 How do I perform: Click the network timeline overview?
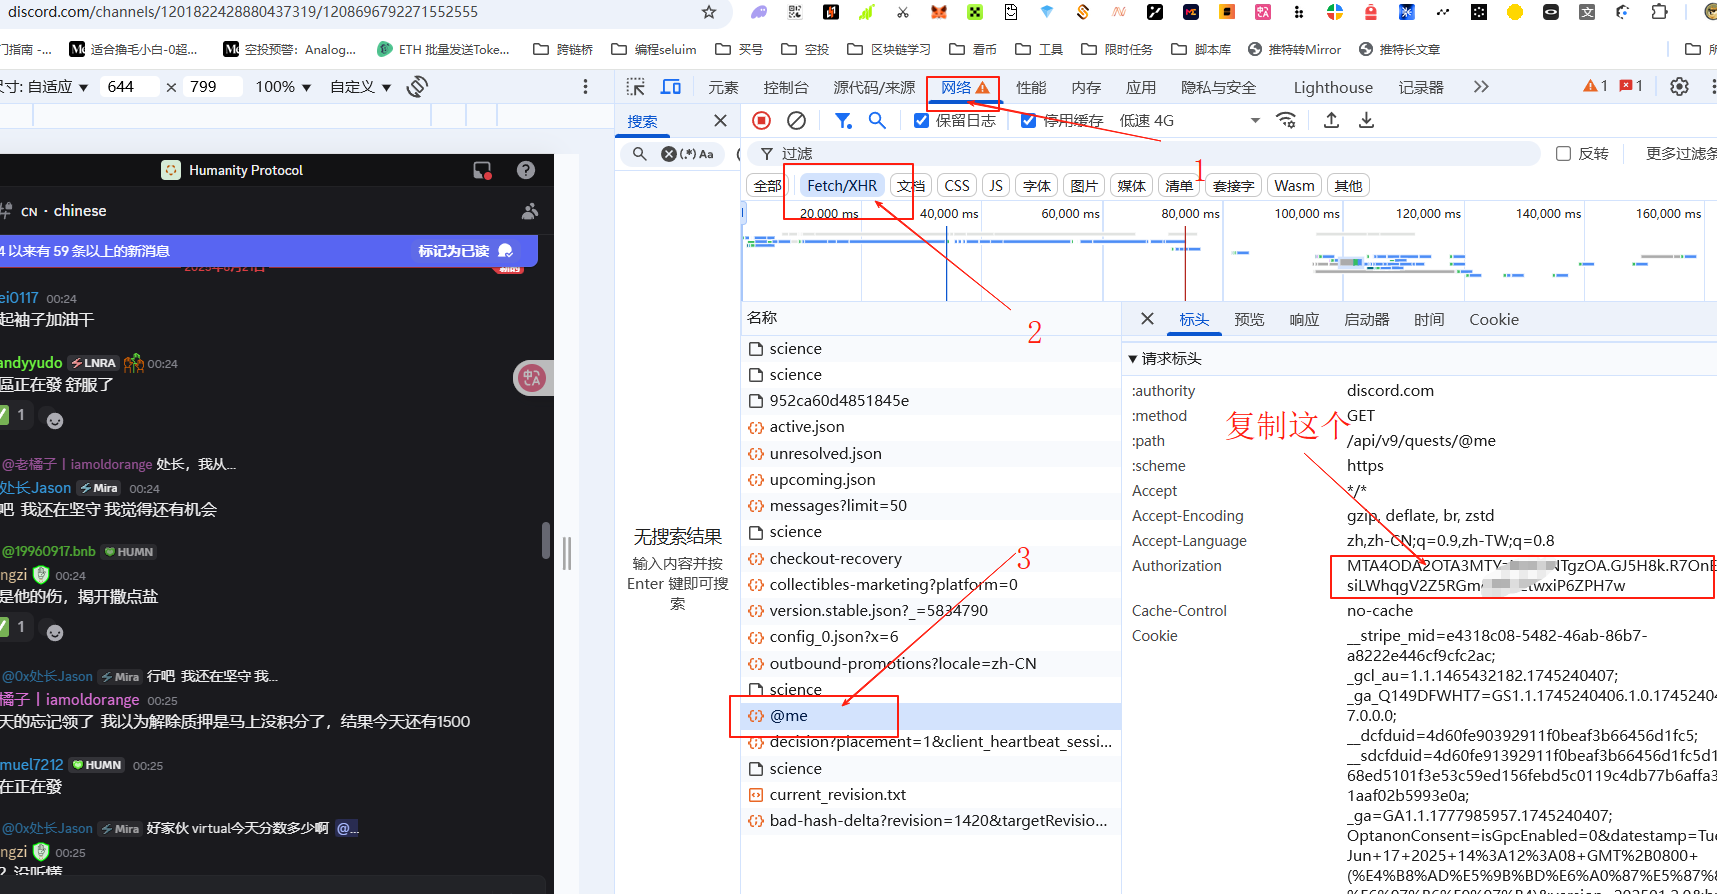click(x=1229, y=252)
